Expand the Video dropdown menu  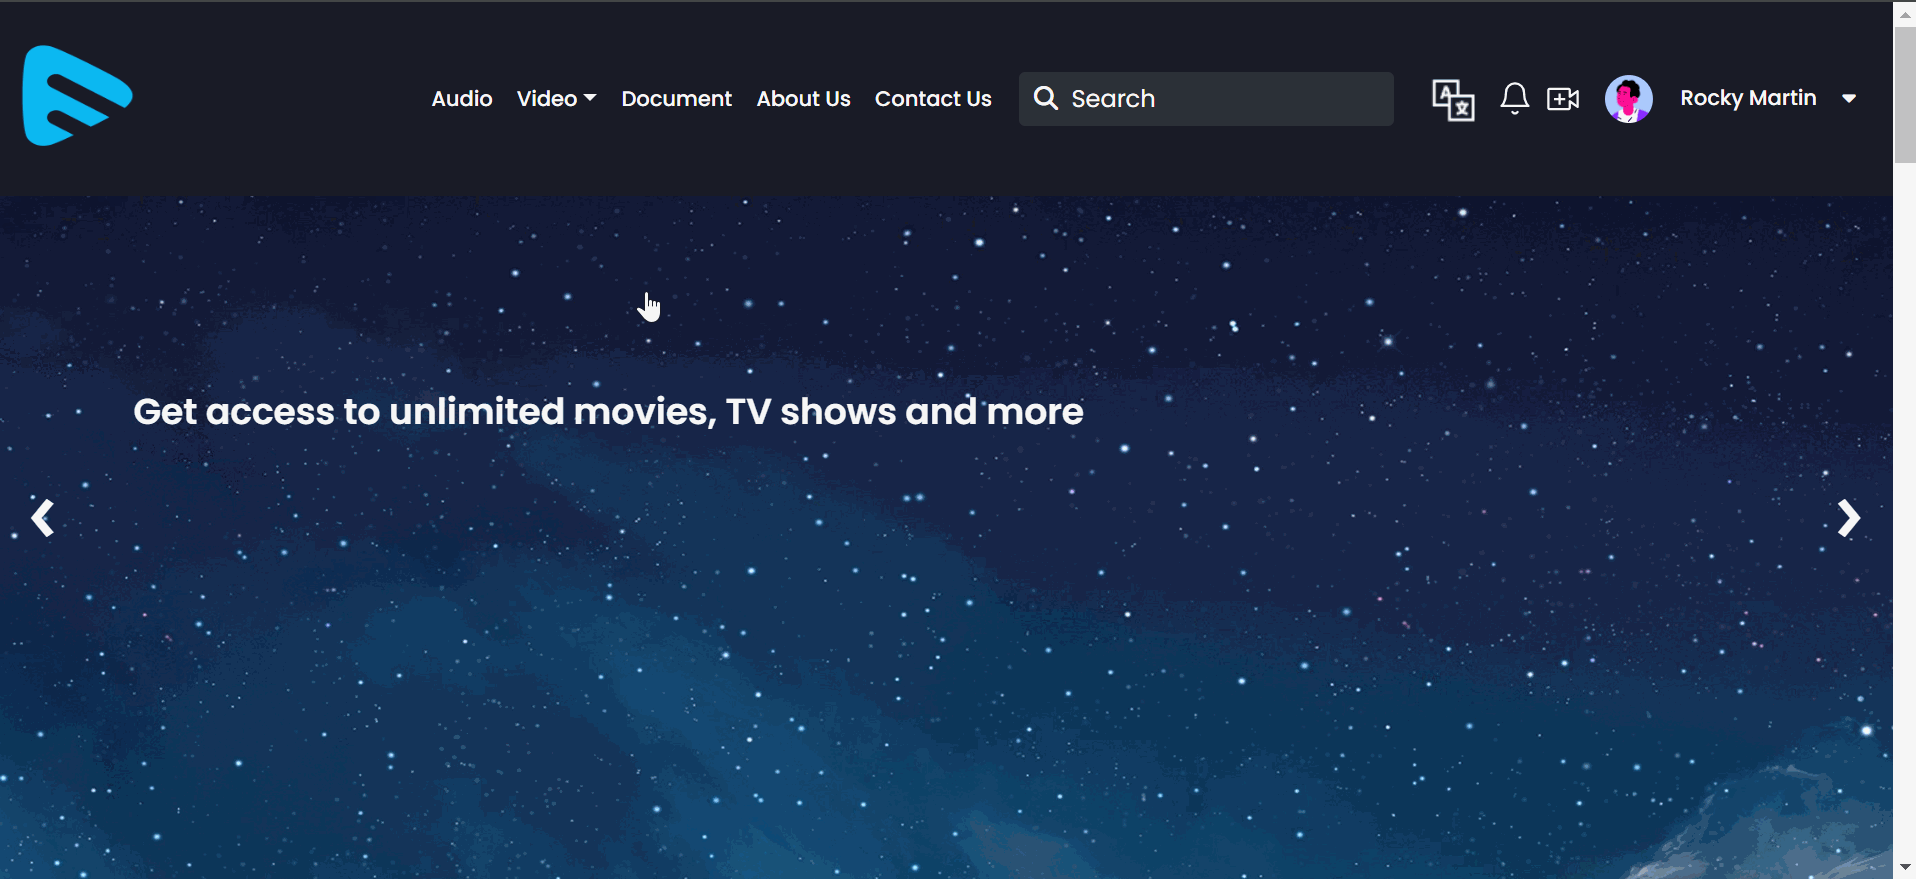(x=556, y=98)
